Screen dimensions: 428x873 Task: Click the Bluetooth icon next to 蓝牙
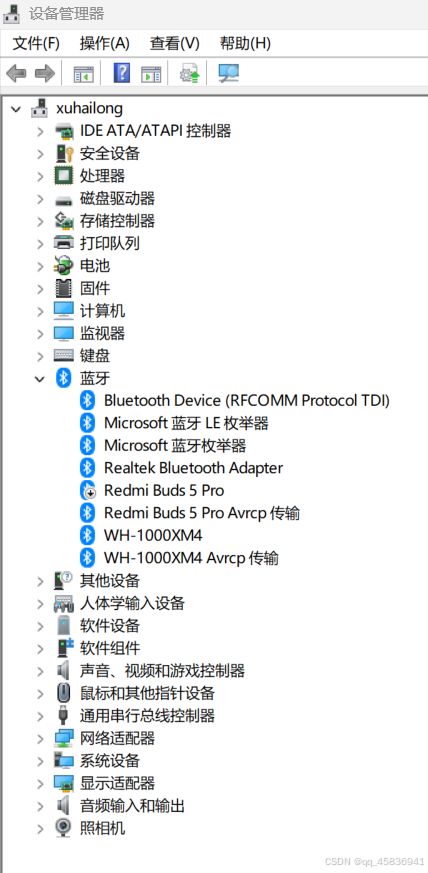[64, 379]
